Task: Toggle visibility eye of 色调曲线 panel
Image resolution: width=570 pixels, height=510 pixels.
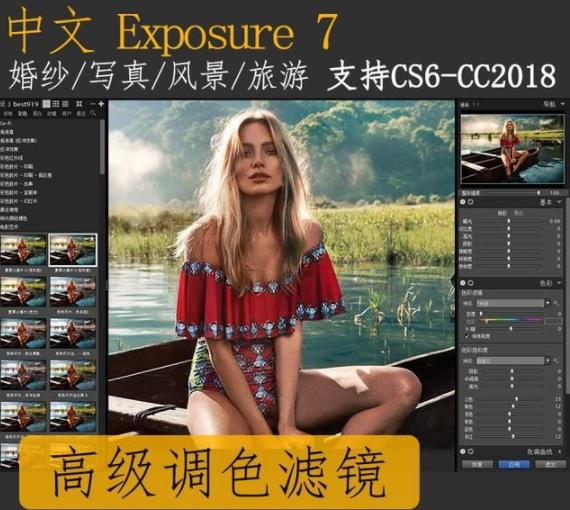Action: (463, 451)
